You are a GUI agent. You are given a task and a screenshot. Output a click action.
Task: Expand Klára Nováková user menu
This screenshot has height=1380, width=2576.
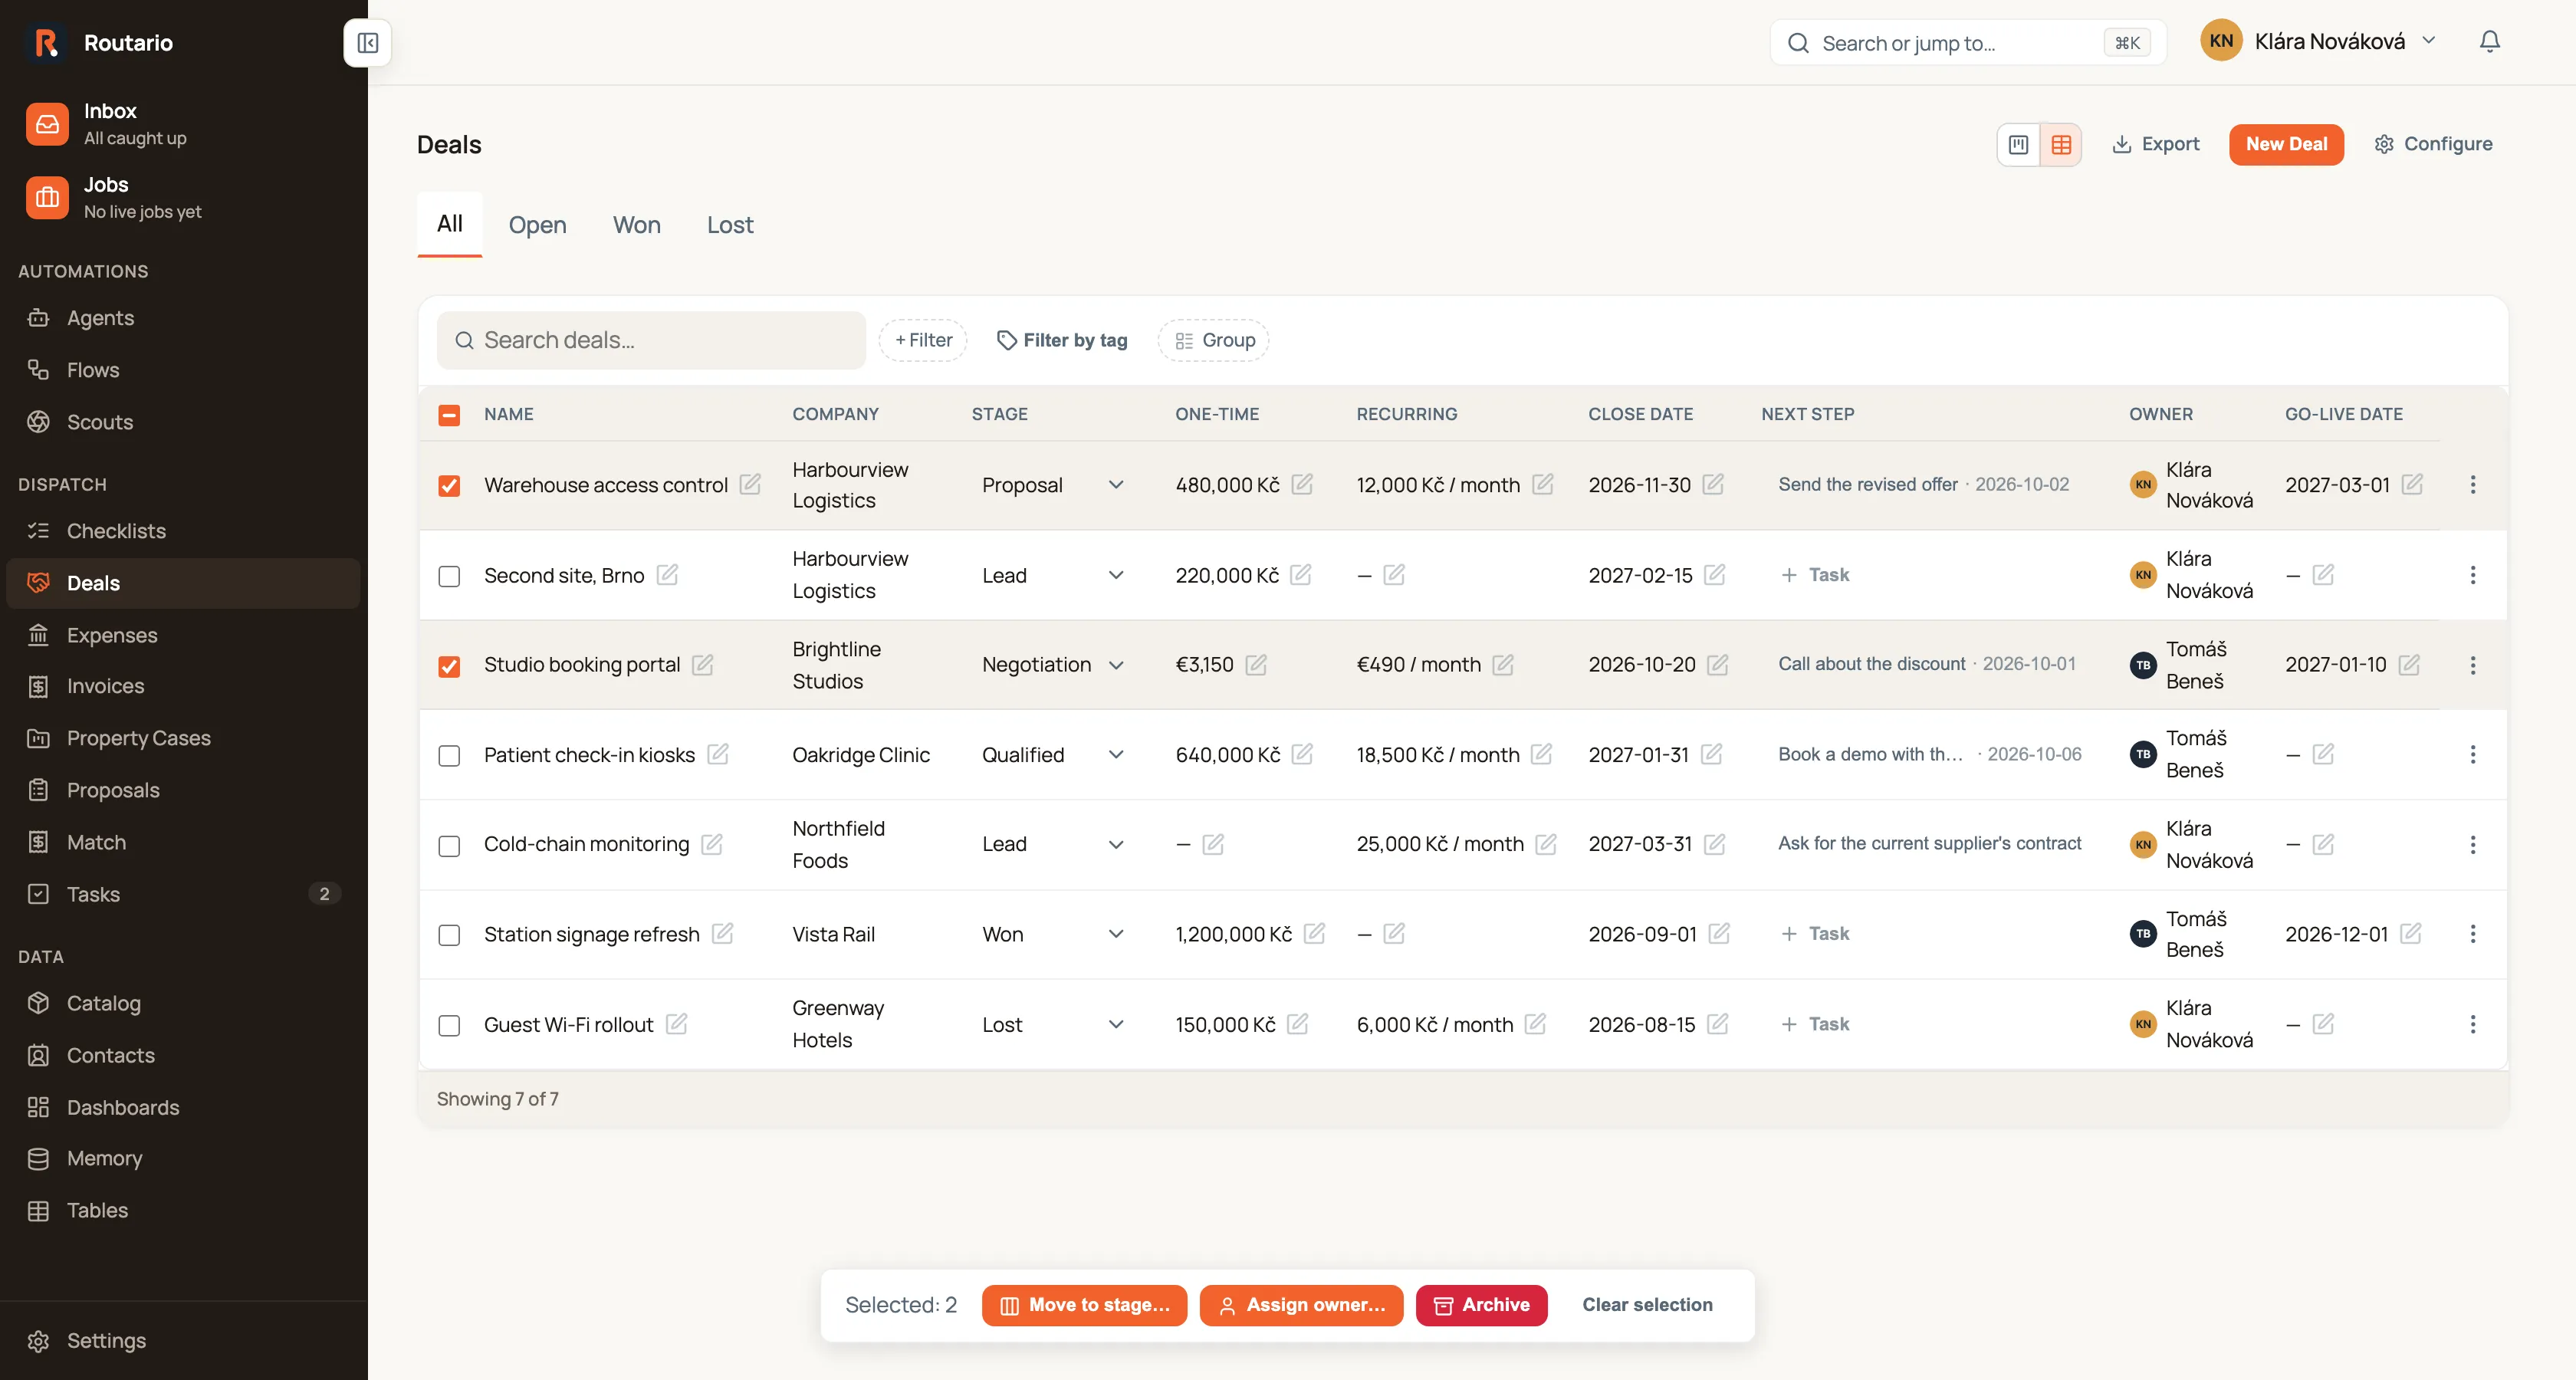click(x=2318, y=41)
